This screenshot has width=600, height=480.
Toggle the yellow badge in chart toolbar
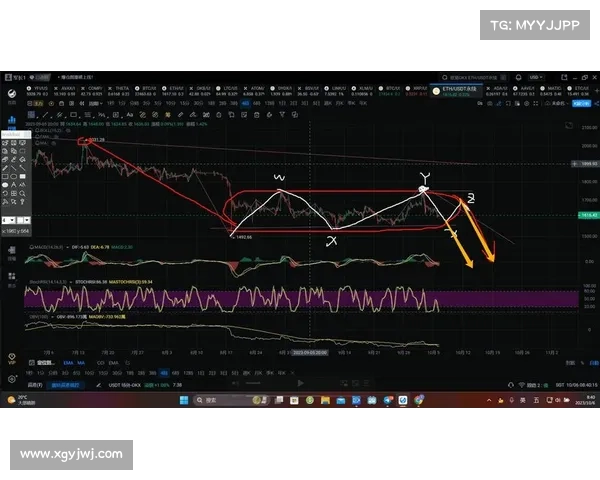(39, 103)
